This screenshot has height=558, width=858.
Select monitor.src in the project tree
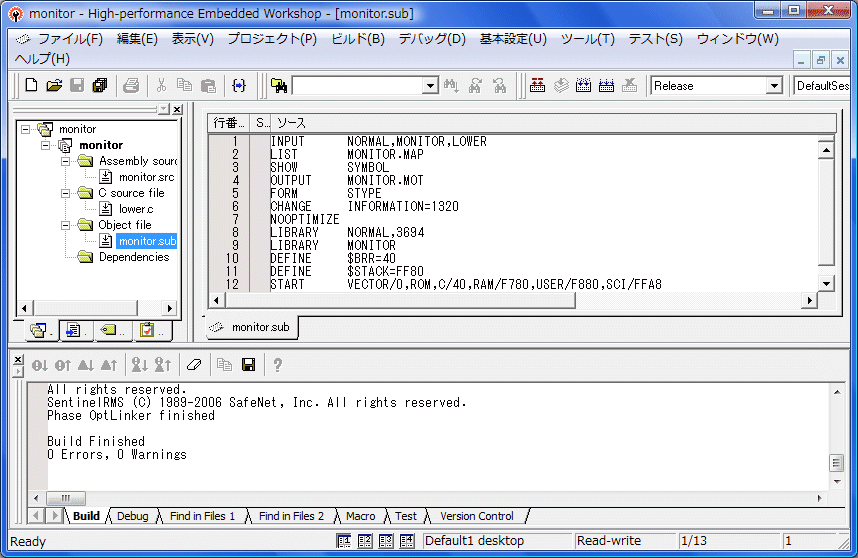[x=147, y=177]
